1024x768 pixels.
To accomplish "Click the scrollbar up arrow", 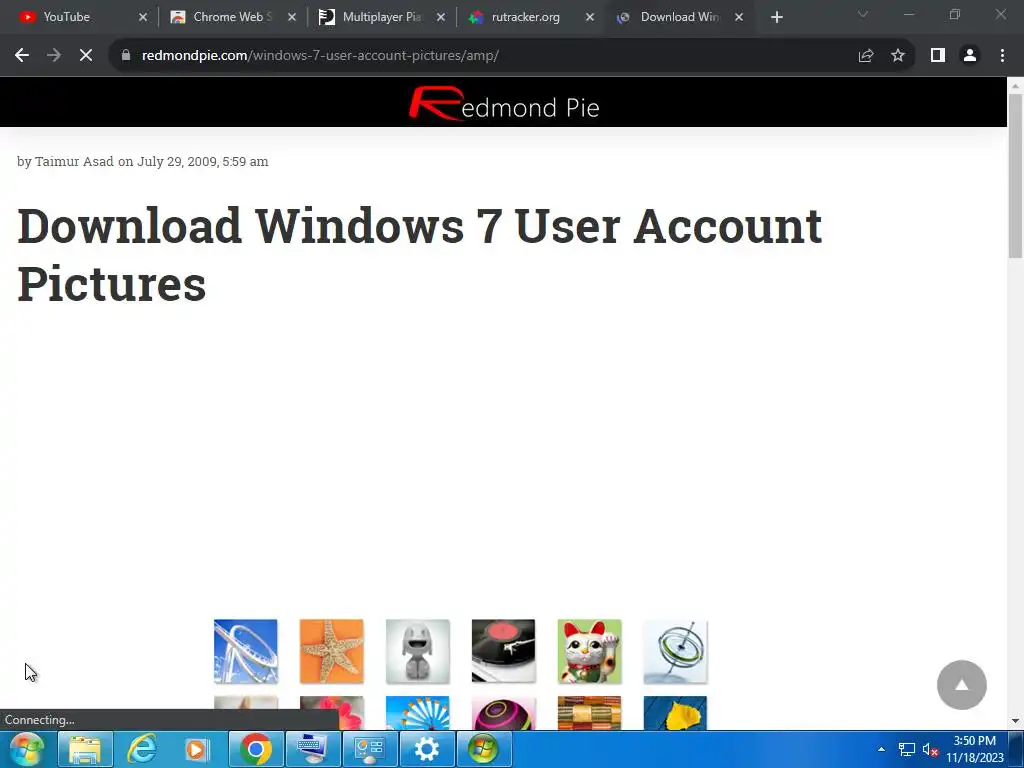I will click(x=1016, y=86).
